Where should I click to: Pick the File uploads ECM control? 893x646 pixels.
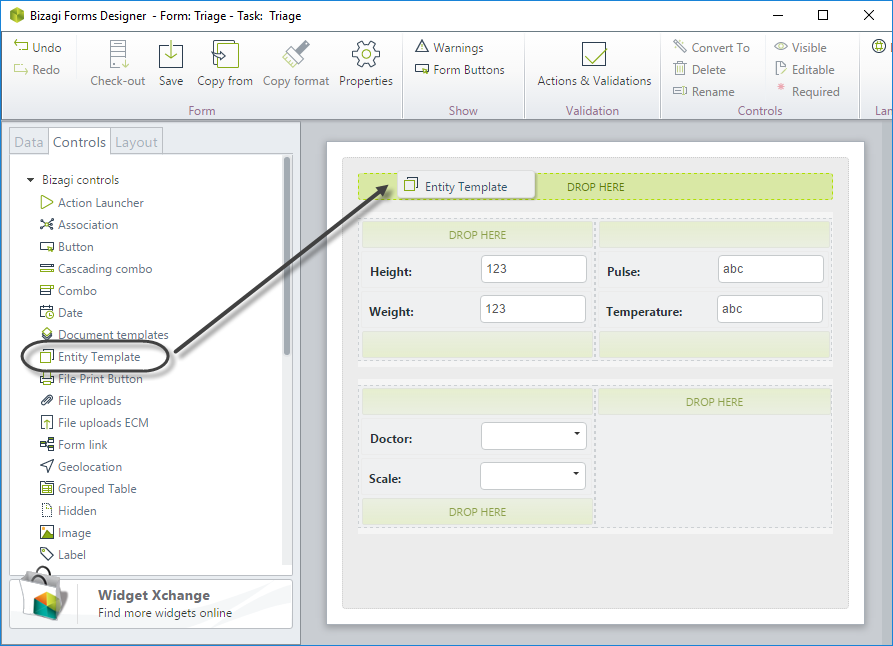(95, 423)
